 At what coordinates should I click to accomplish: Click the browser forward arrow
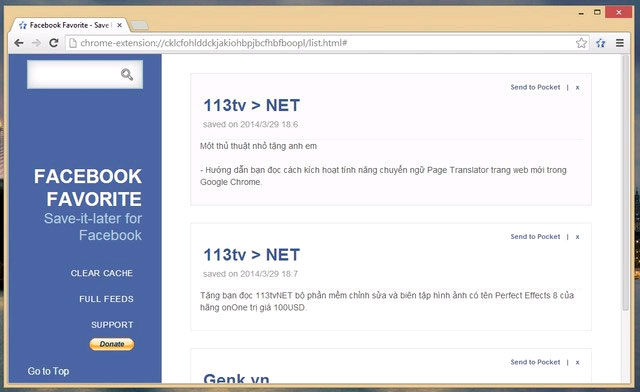[36, 43]
